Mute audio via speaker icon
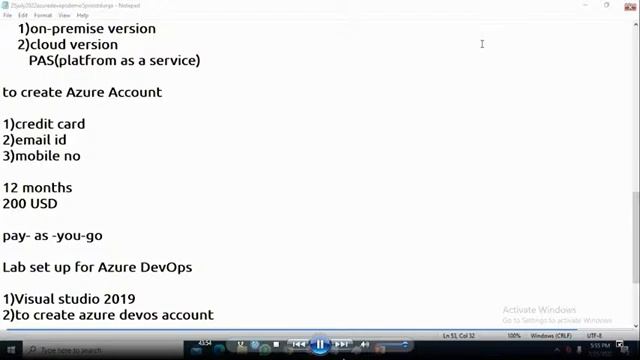Image resolution: width=640 pixels, height=360 pixels. [364, 344]
